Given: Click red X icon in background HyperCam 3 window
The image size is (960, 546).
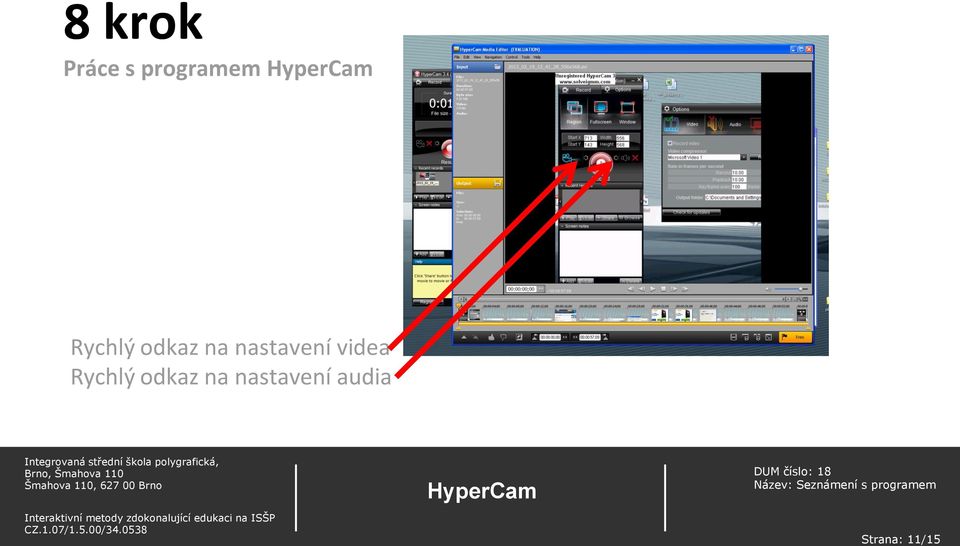Looking at the screenshot, I should (429, 143).
